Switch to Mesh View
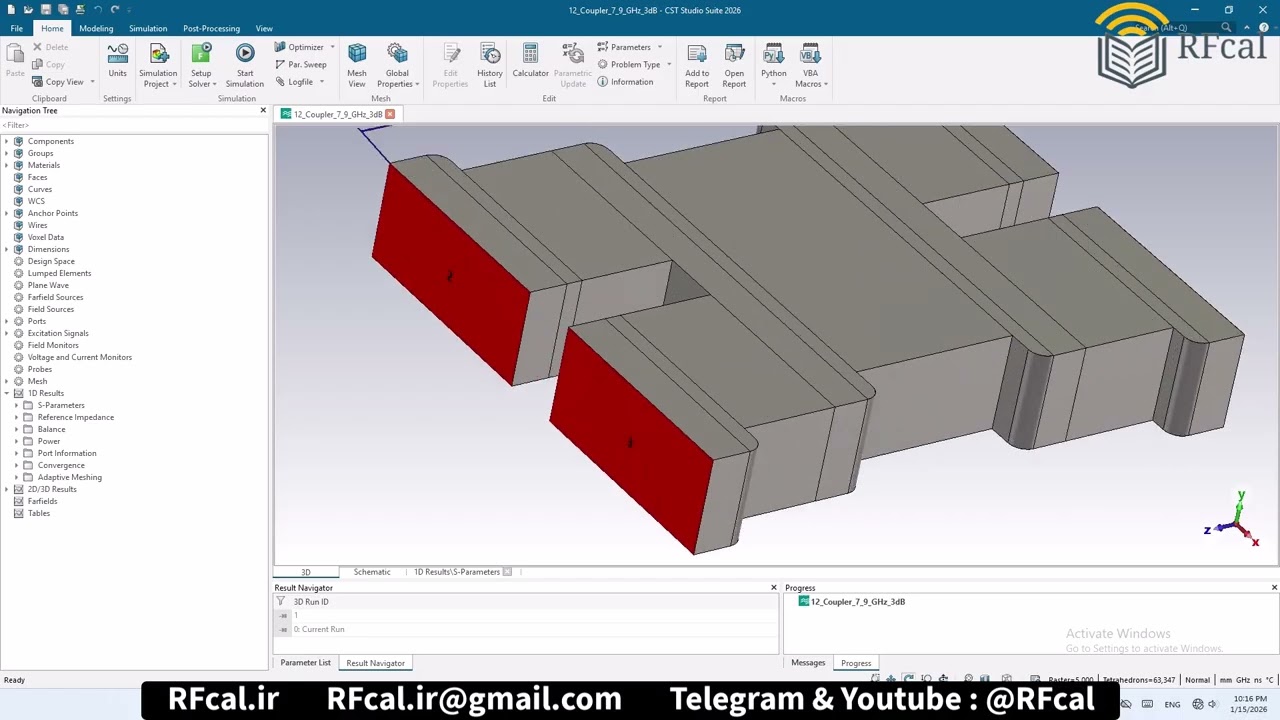 [357, 66]
